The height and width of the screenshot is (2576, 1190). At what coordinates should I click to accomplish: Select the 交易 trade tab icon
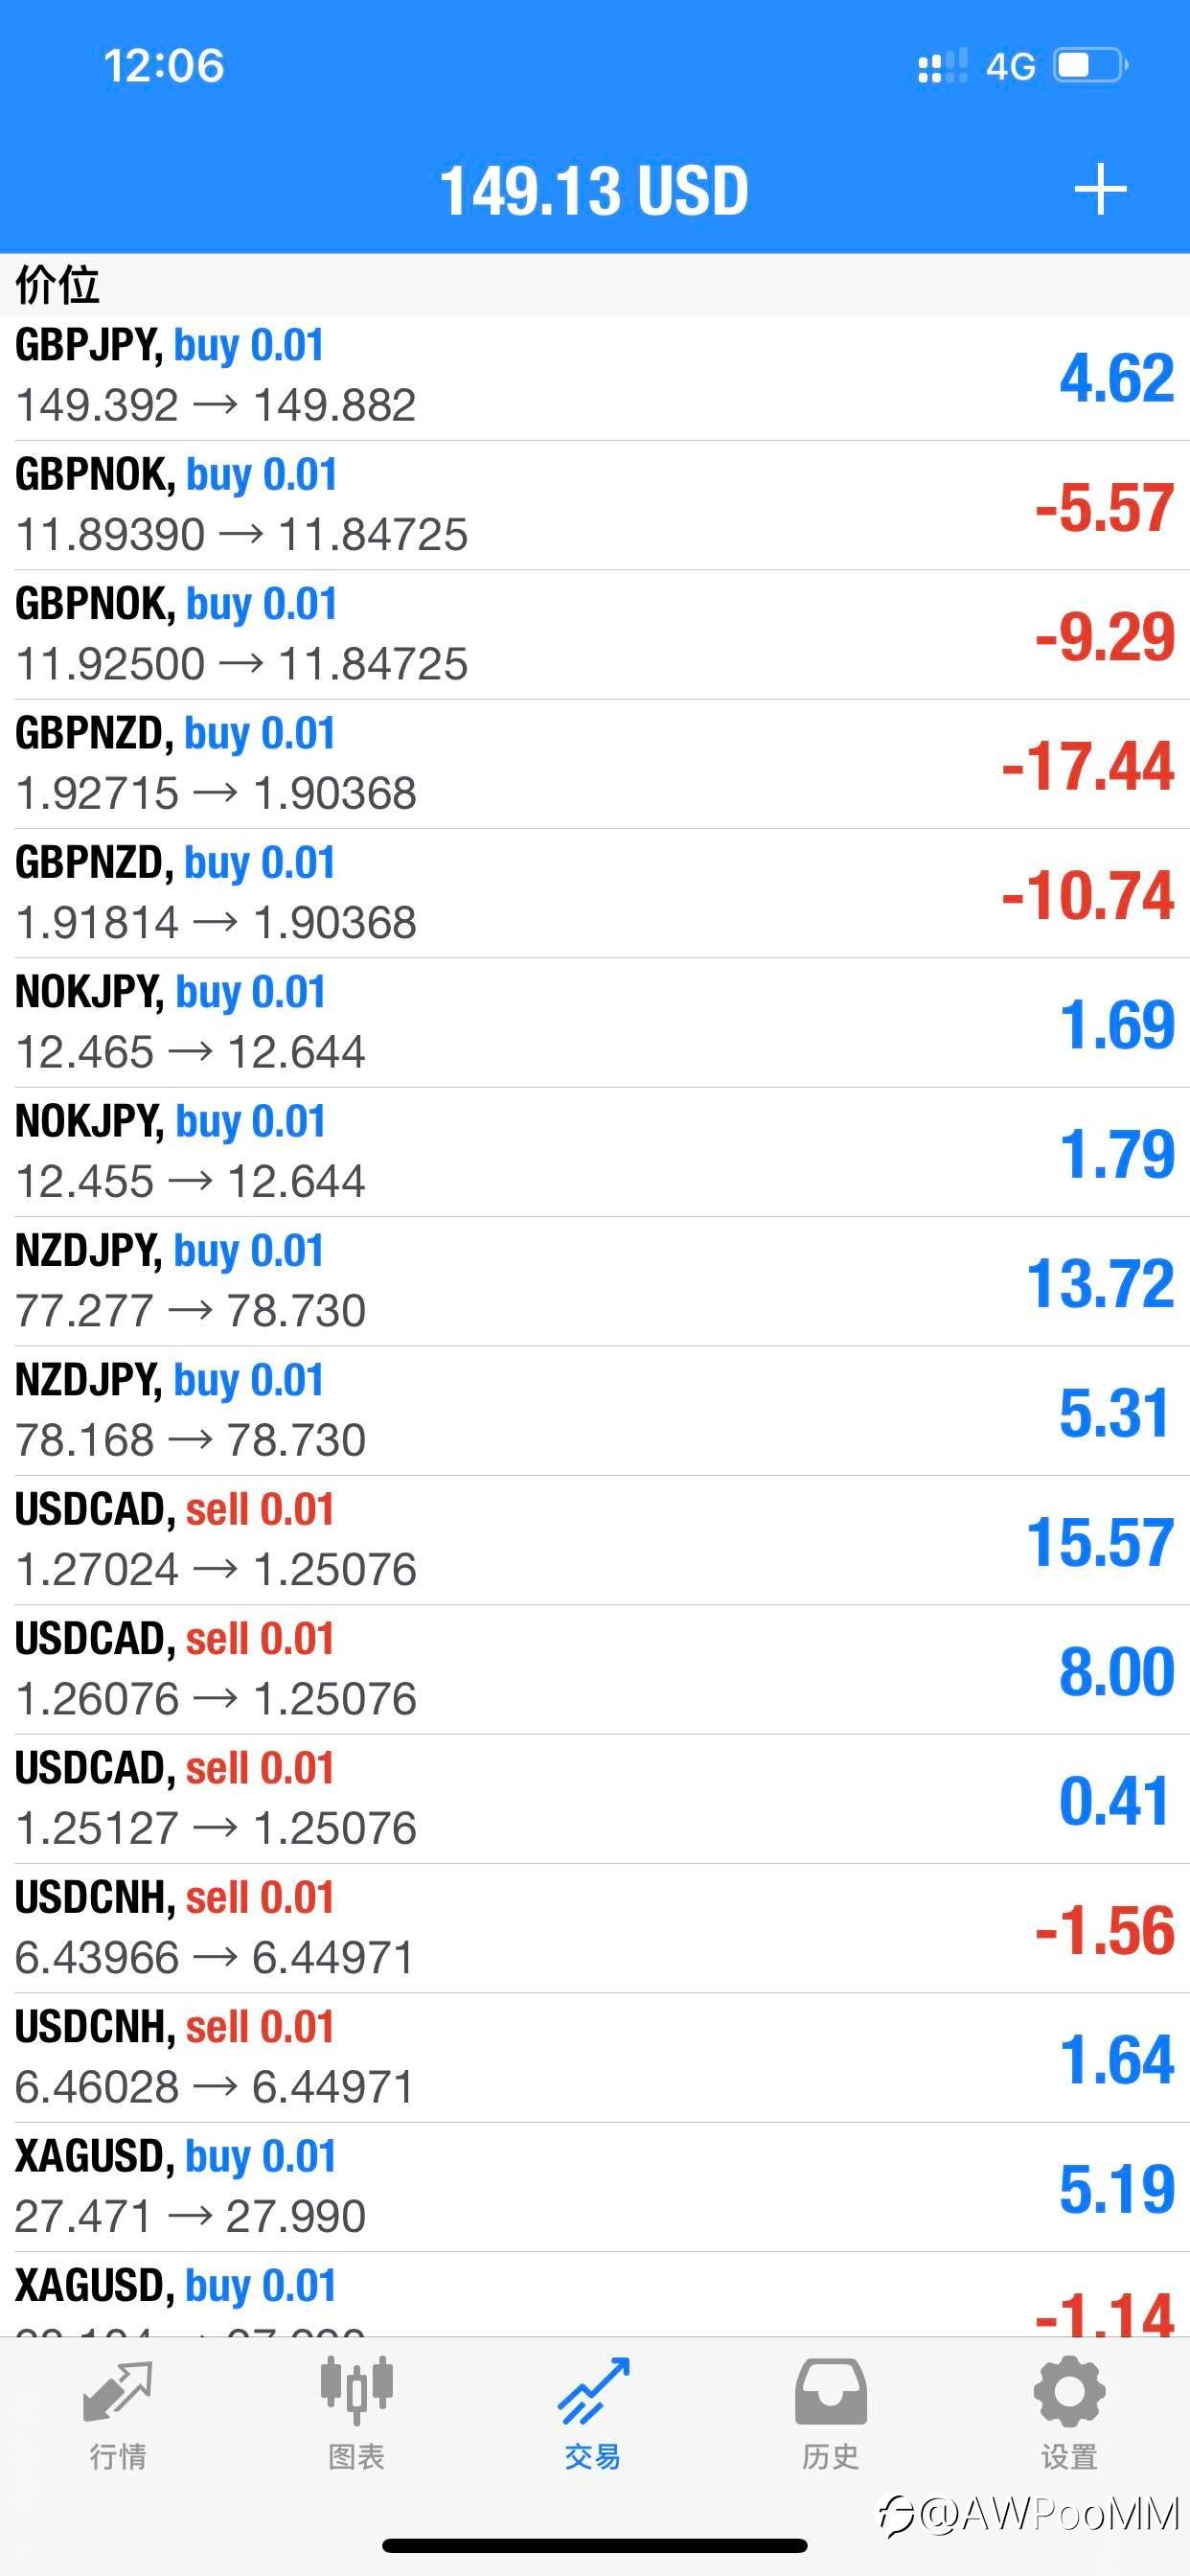[x=594, y=2391]
